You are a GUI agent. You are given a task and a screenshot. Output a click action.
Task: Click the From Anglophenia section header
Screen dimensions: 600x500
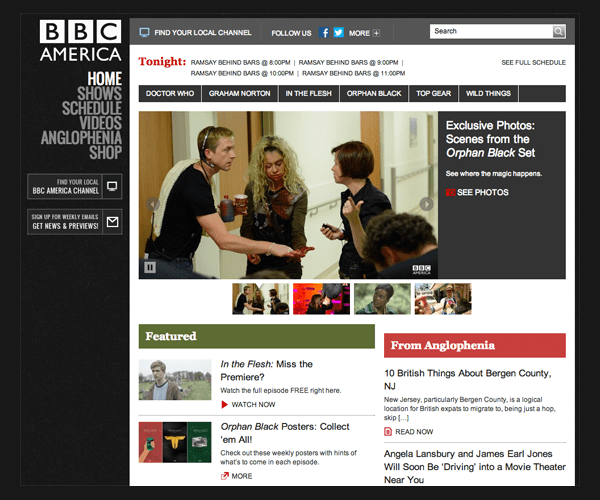(x=475, y=345)
